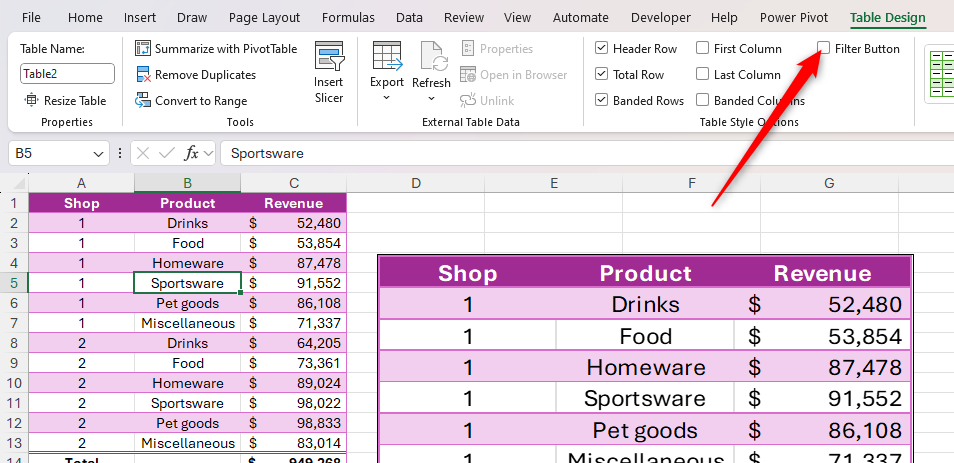
Task: Enable the First Column checkbox
Action: pos(703,48)
